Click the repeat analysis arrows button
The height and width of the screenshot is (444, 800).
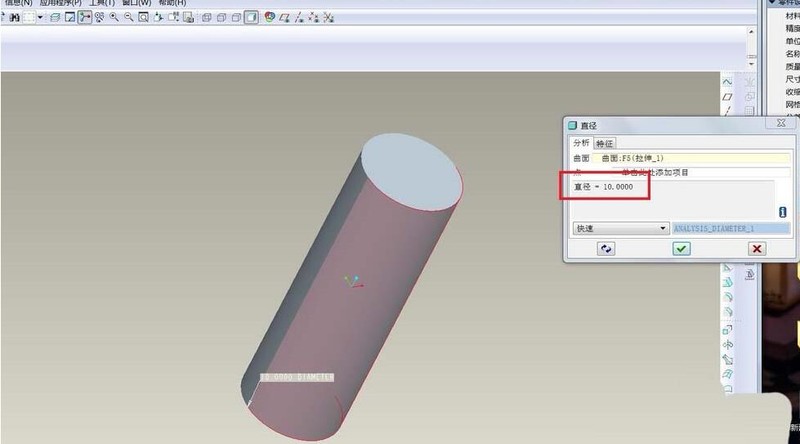point(606,249)
